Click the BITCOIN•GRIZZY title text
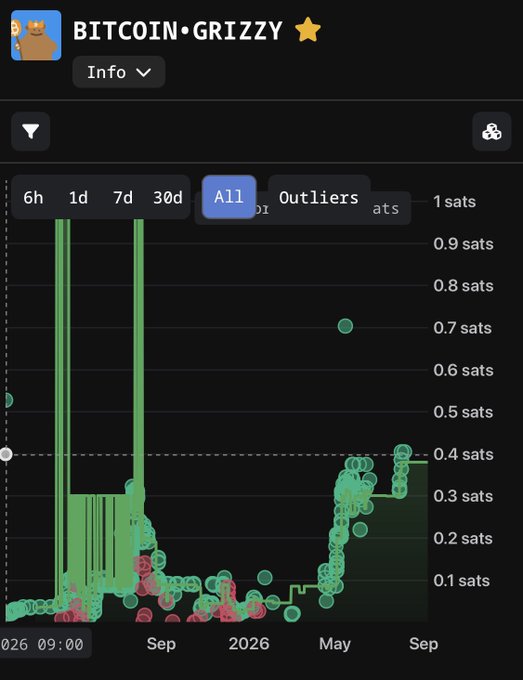This screenshot has height=680, width=523. pos(178,31)
